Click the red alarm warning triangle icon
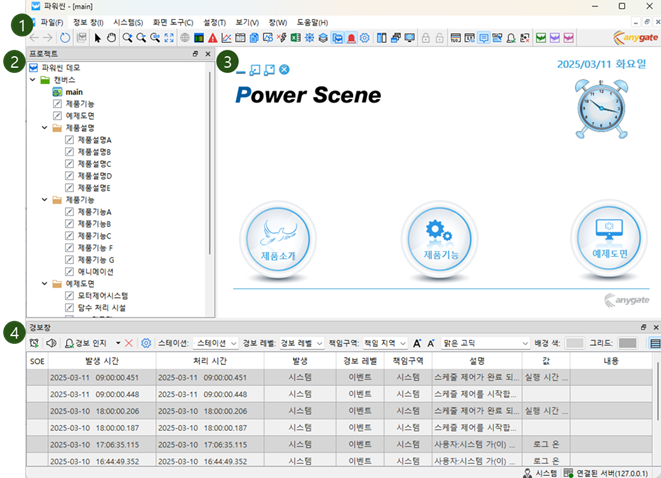 (x=213, y=38)
